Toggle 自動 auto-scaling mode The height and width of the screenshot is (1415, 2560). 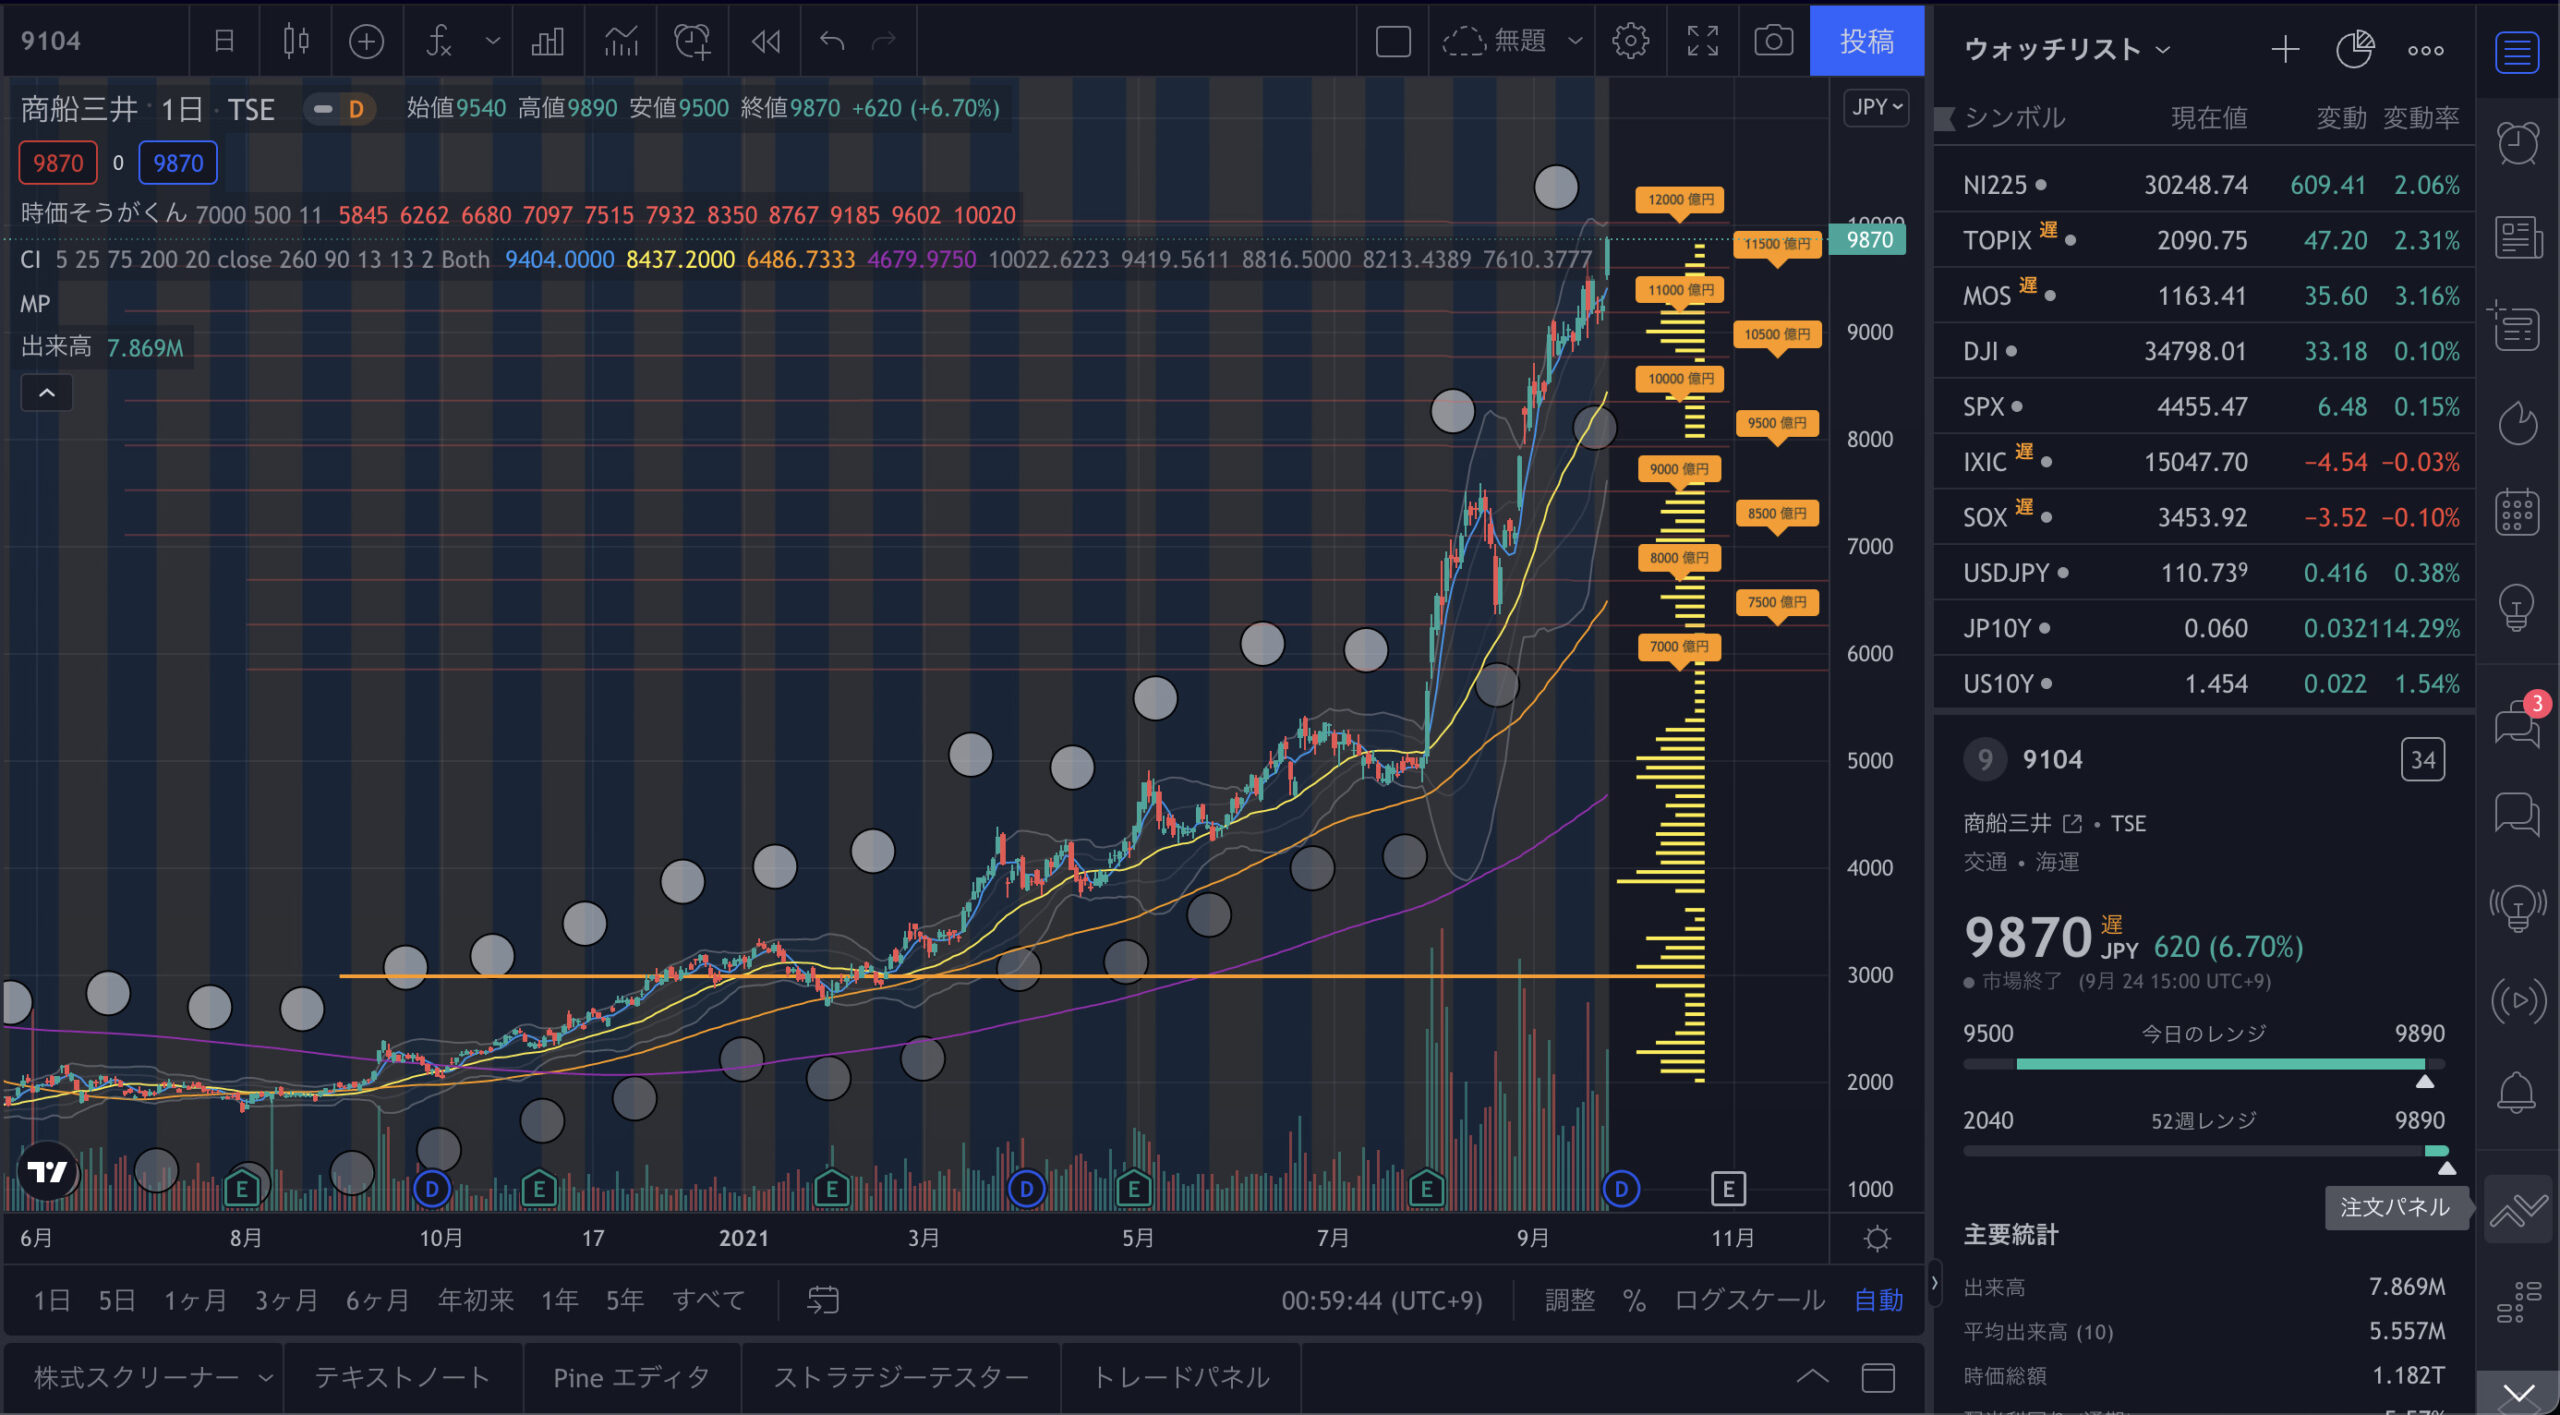(1878, 1301)
